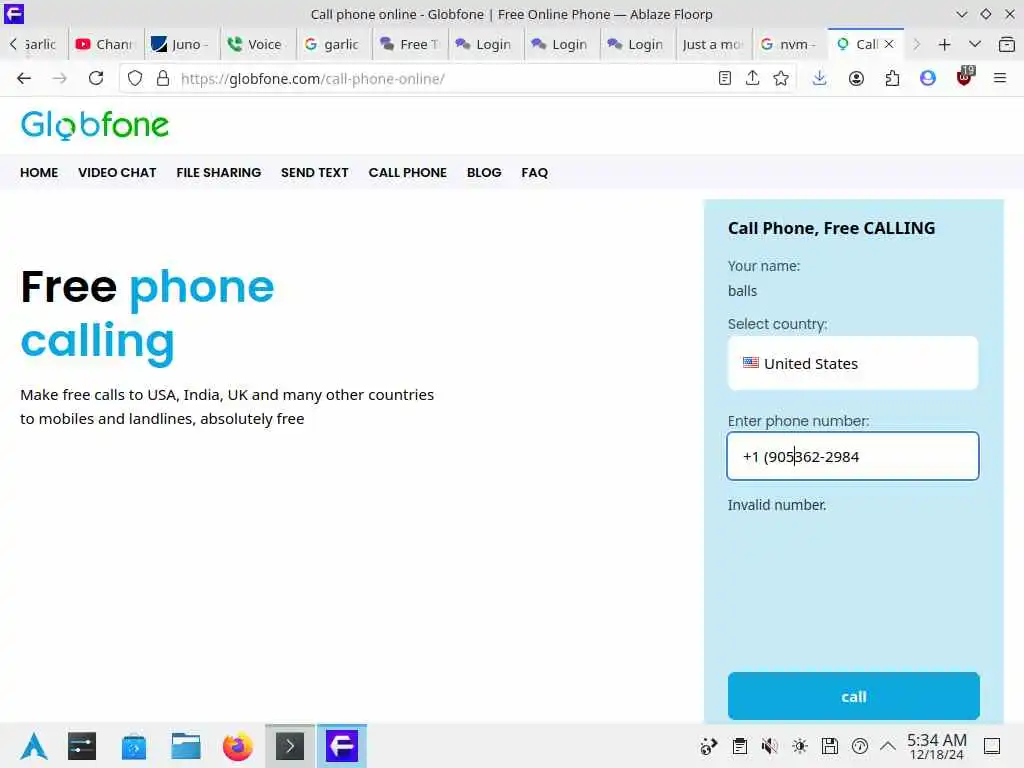Click the forward navigation arrow
Screen dimensions: 1024x768
(59, 78)
